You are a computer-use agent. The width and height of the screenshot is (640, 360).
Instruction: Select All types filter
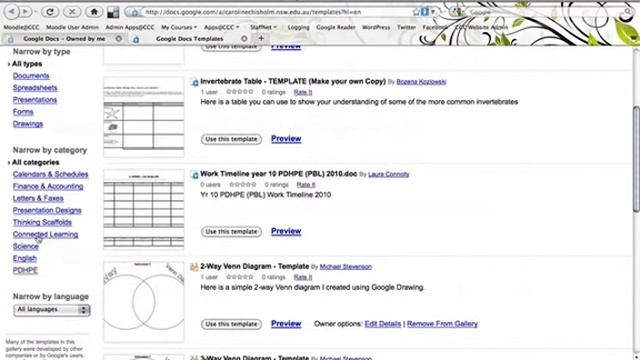27,64
